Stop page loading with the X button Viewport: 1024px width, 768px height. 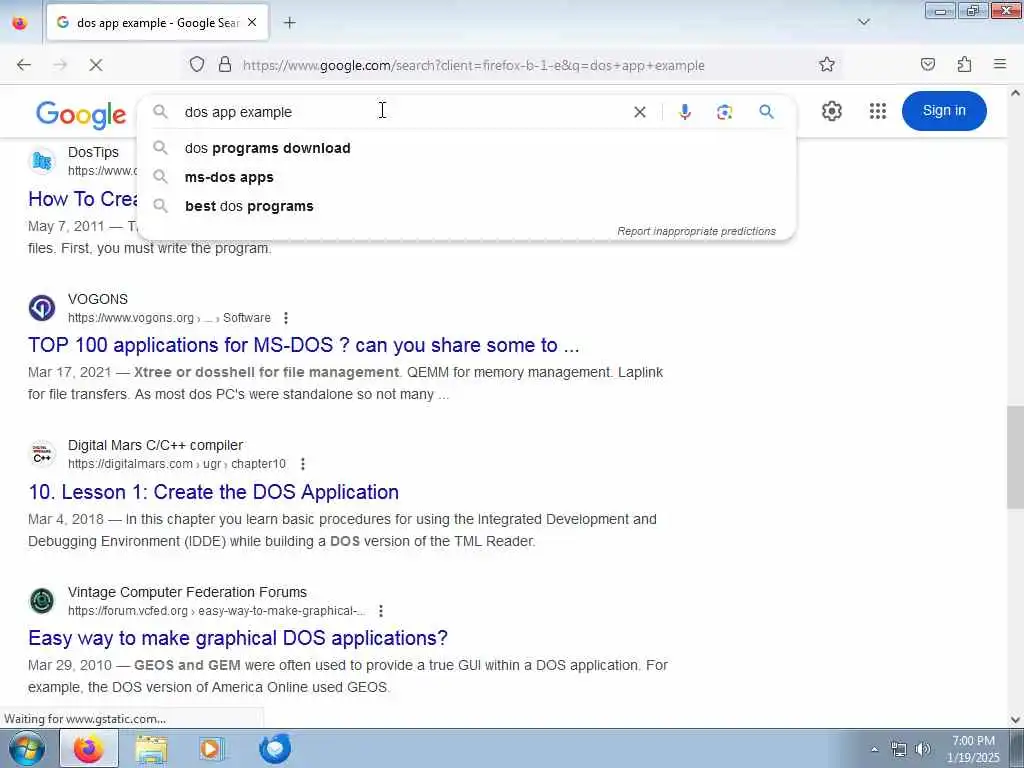(x=96, y=65)
